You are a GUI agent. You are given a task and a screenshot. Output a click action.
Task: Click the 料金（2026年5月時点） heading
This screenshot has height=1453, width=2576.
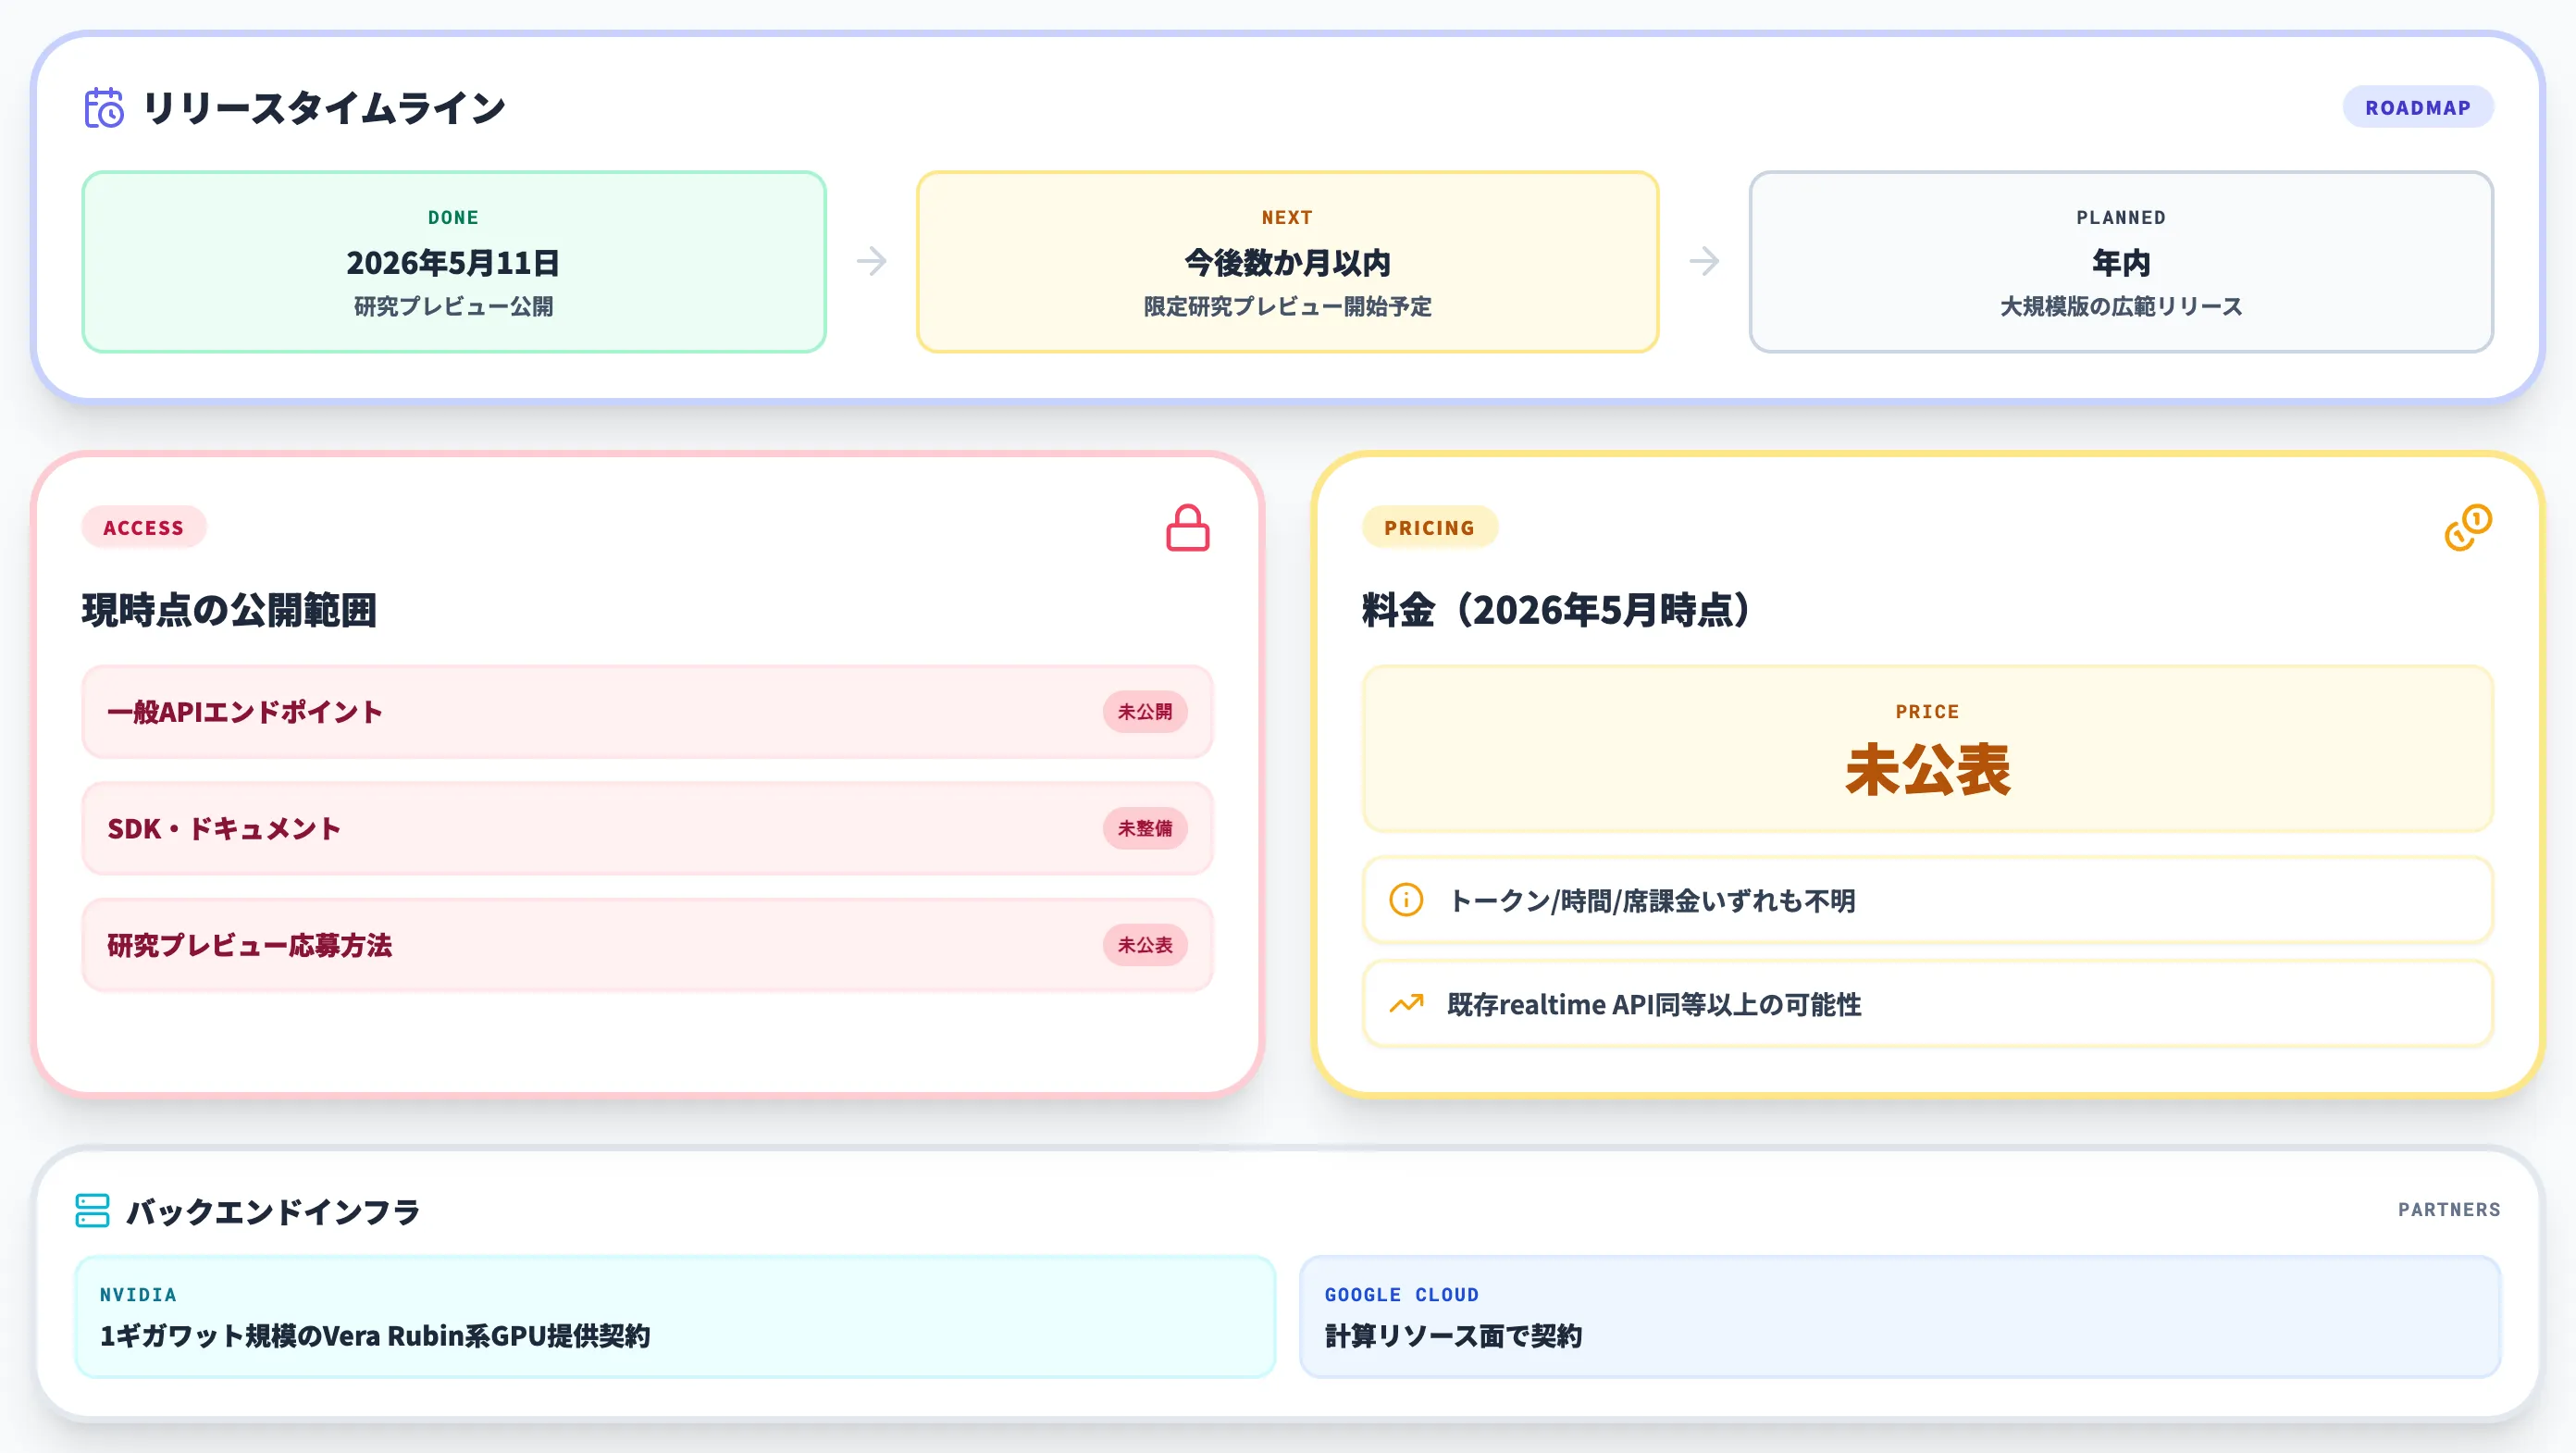click(1556, 610)
